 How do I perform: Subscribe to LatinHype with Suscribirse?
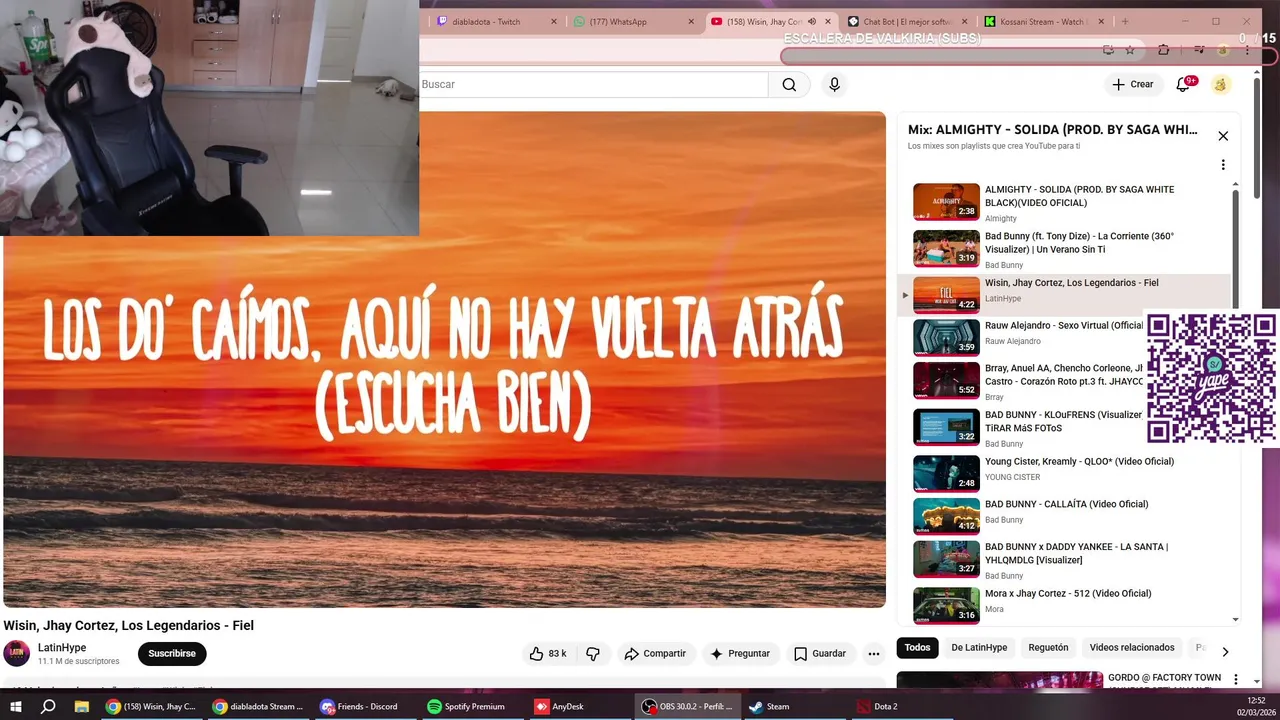tap(172, 654)
